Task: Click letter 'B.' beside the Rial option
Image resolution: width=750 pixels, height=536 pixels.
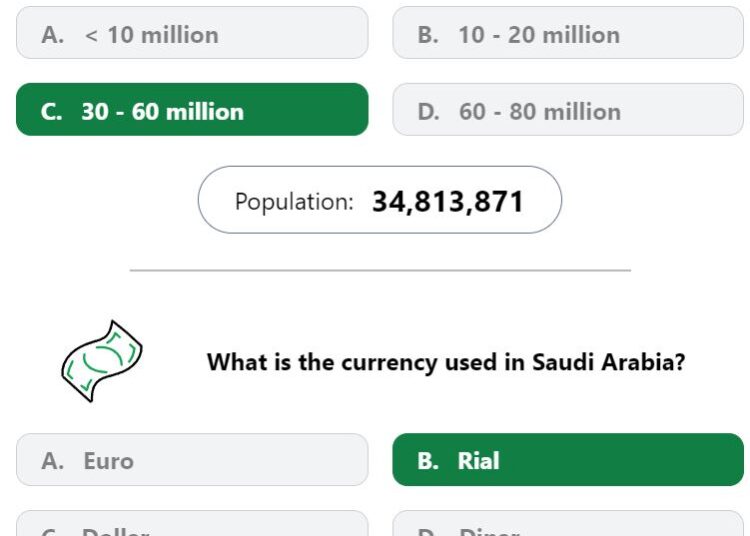Action: pos(428,461)
